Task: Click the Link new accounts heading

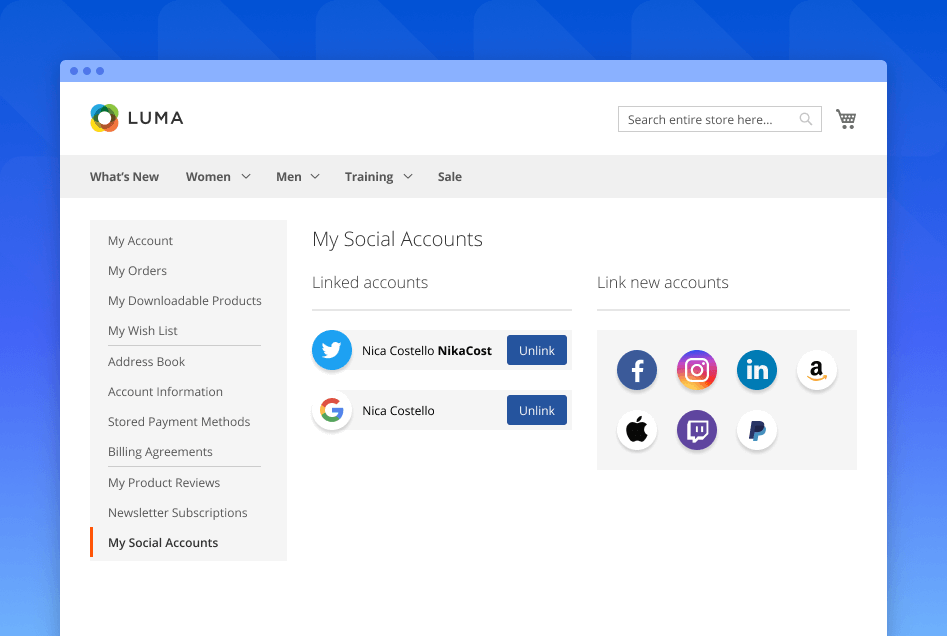Action: 663,282
